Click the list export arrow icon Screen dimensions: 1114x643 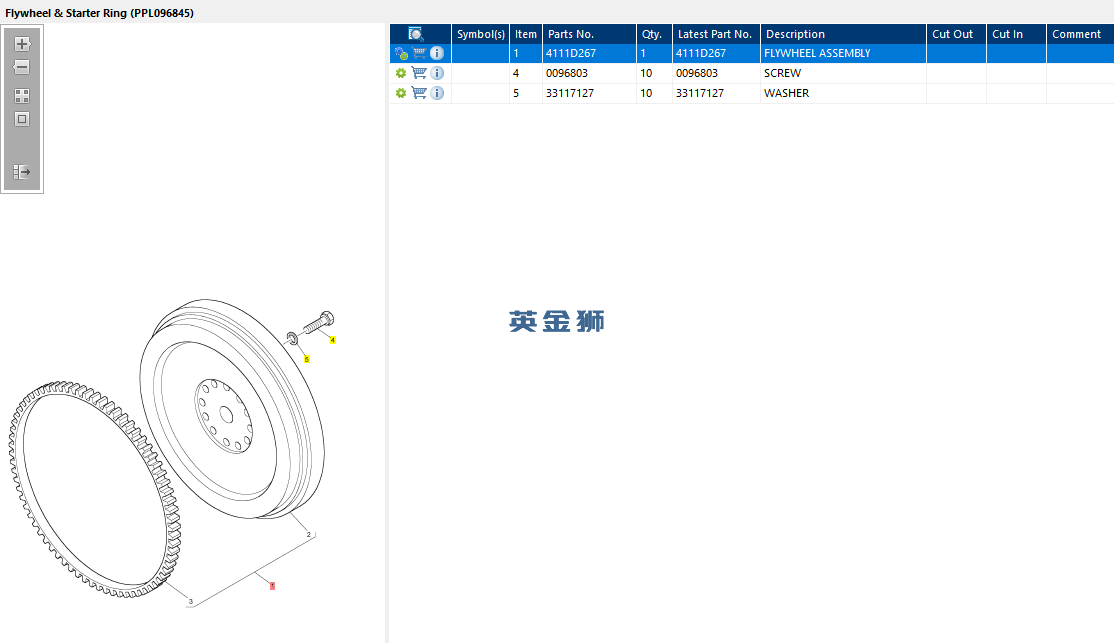tap(22, 172)
